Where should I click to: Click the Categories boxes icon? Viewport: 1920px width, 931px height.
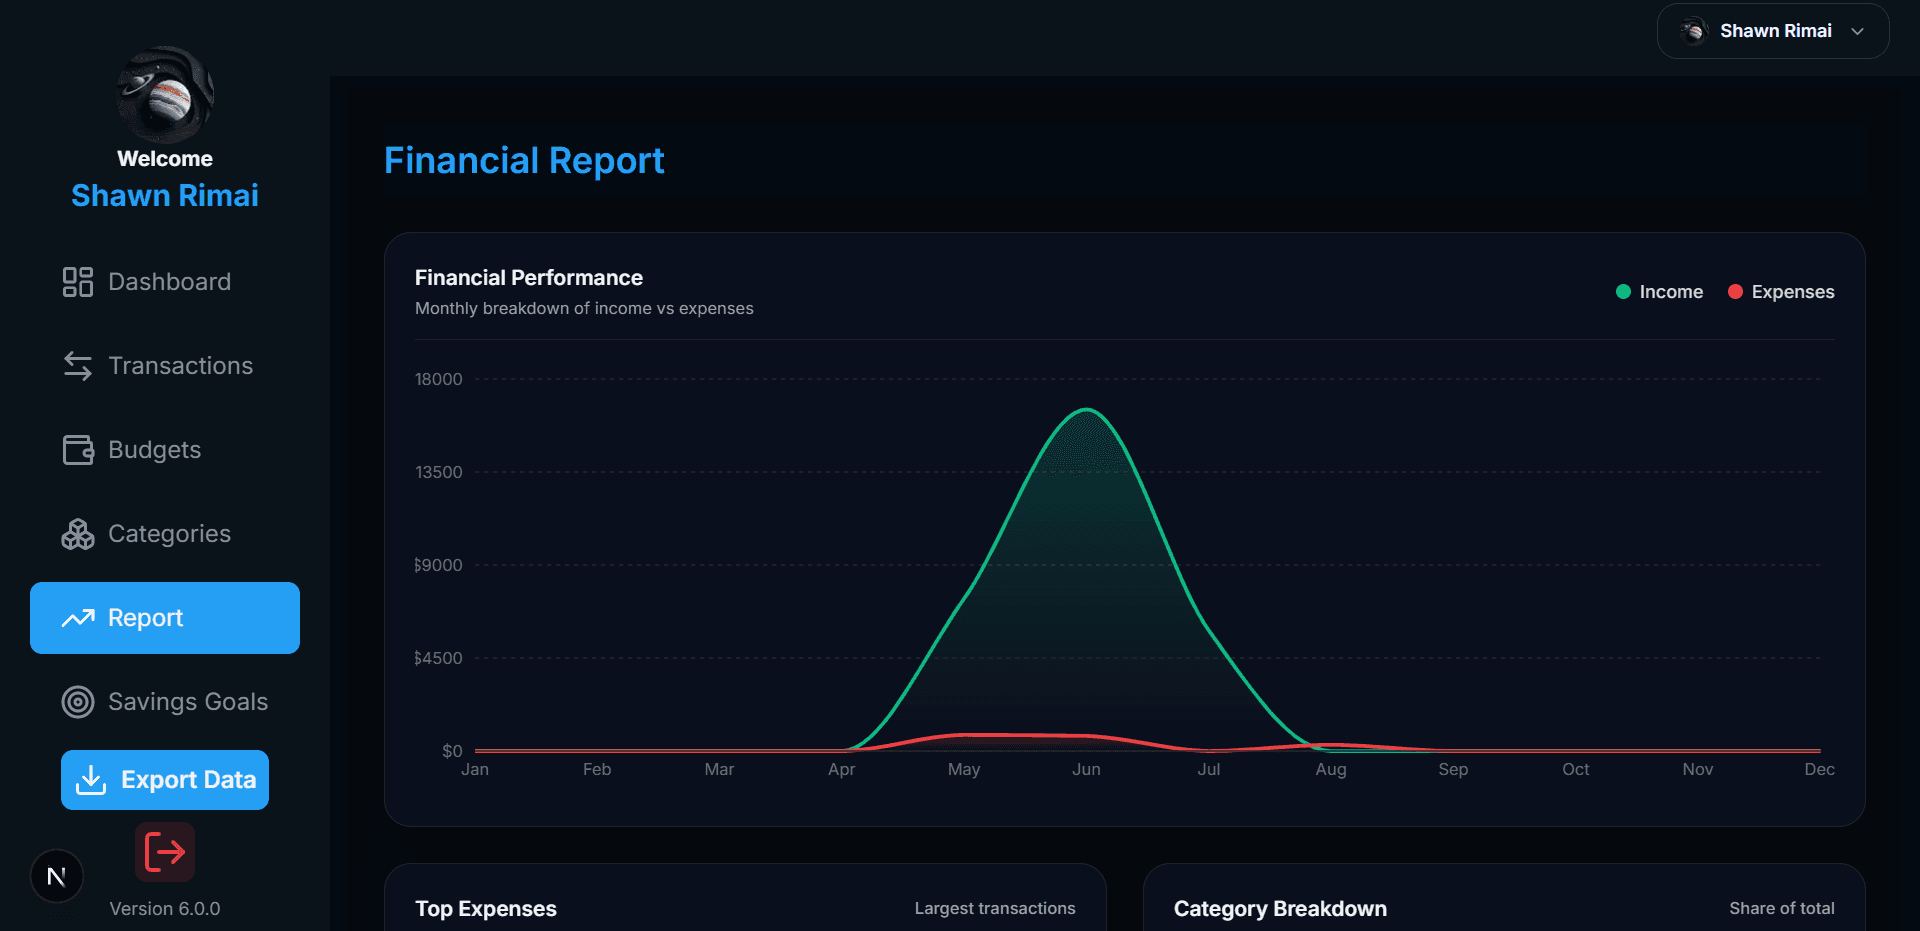click(x=78, y=534)
